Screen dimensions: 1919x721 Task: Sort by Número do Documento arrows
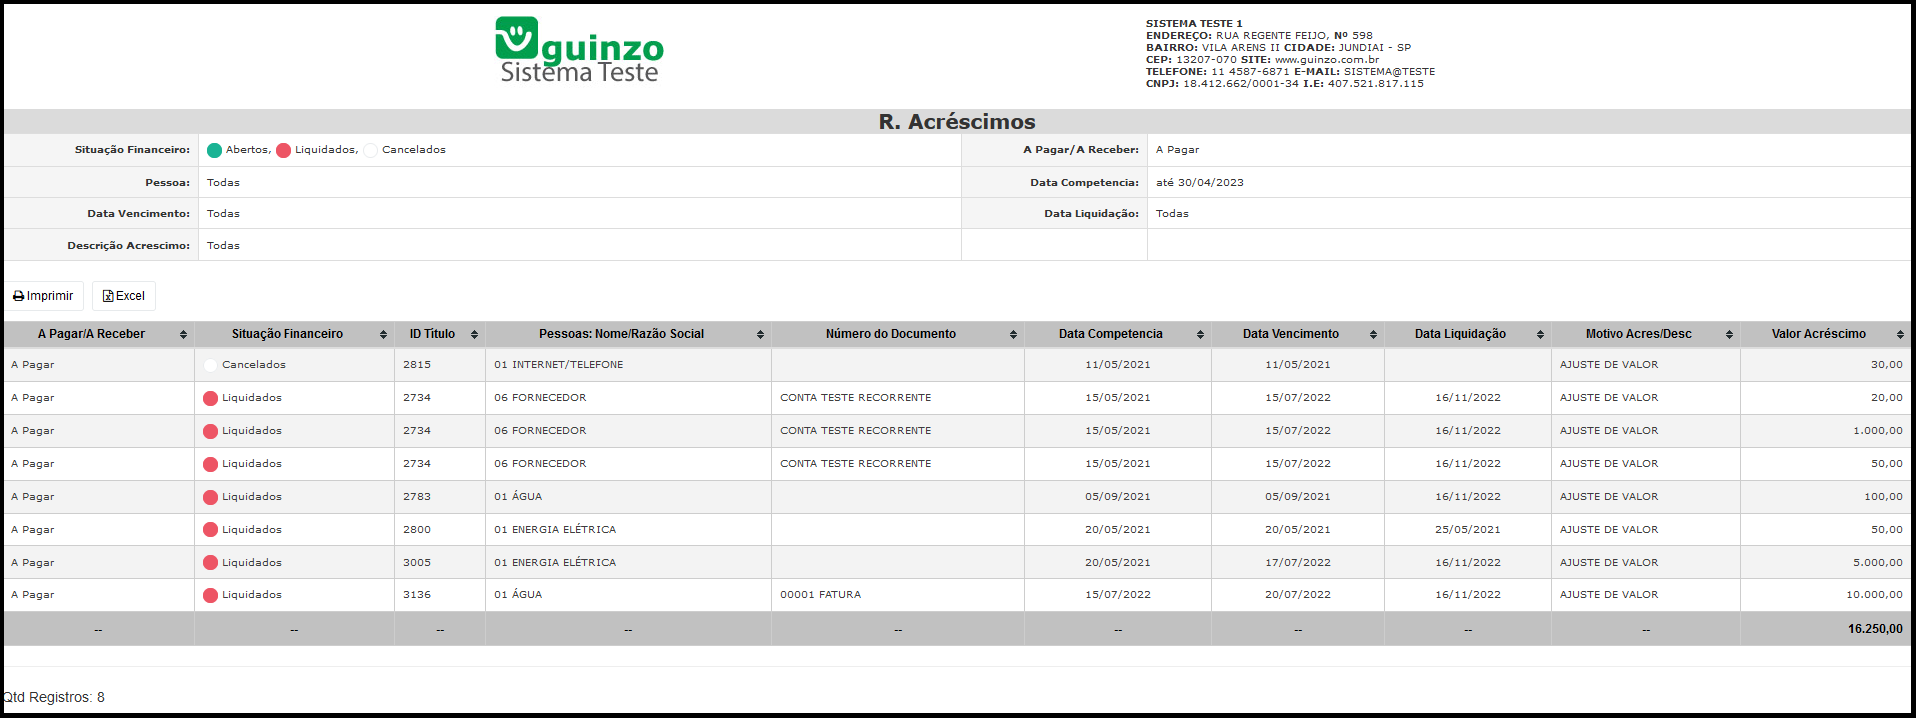[1013, 335]
